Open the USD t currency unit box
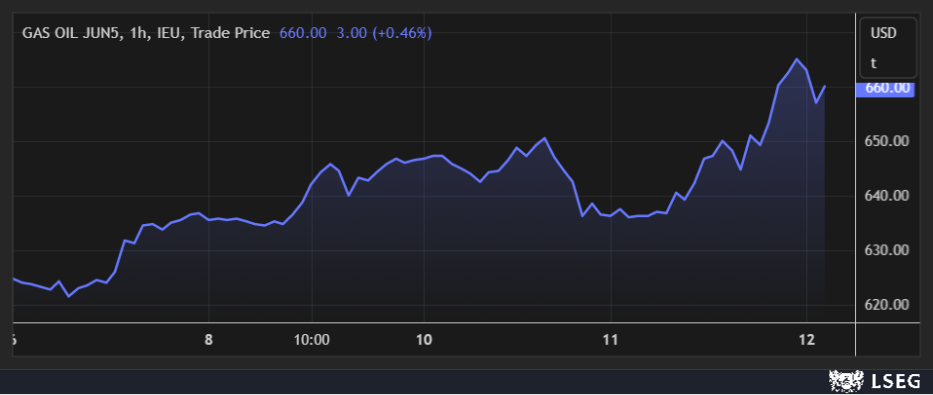This screenshot has width=933, height=395. pos(888,48)
